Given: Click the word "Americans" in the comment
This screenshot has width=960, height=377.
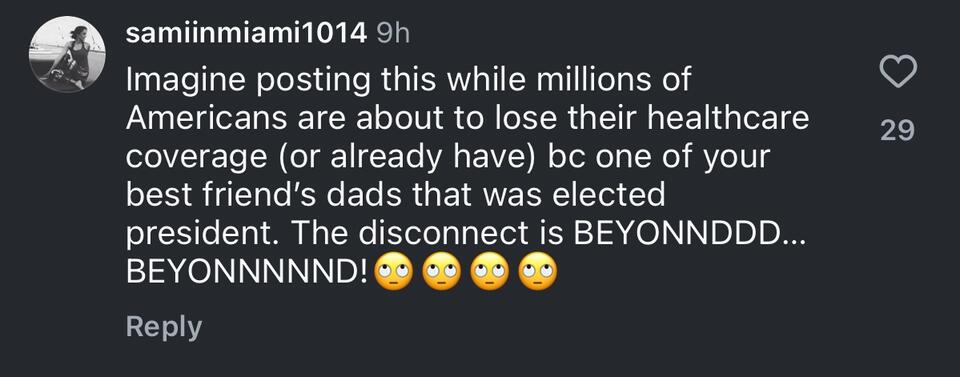Looking at the screenshot, I should click(x=206, y=119).
